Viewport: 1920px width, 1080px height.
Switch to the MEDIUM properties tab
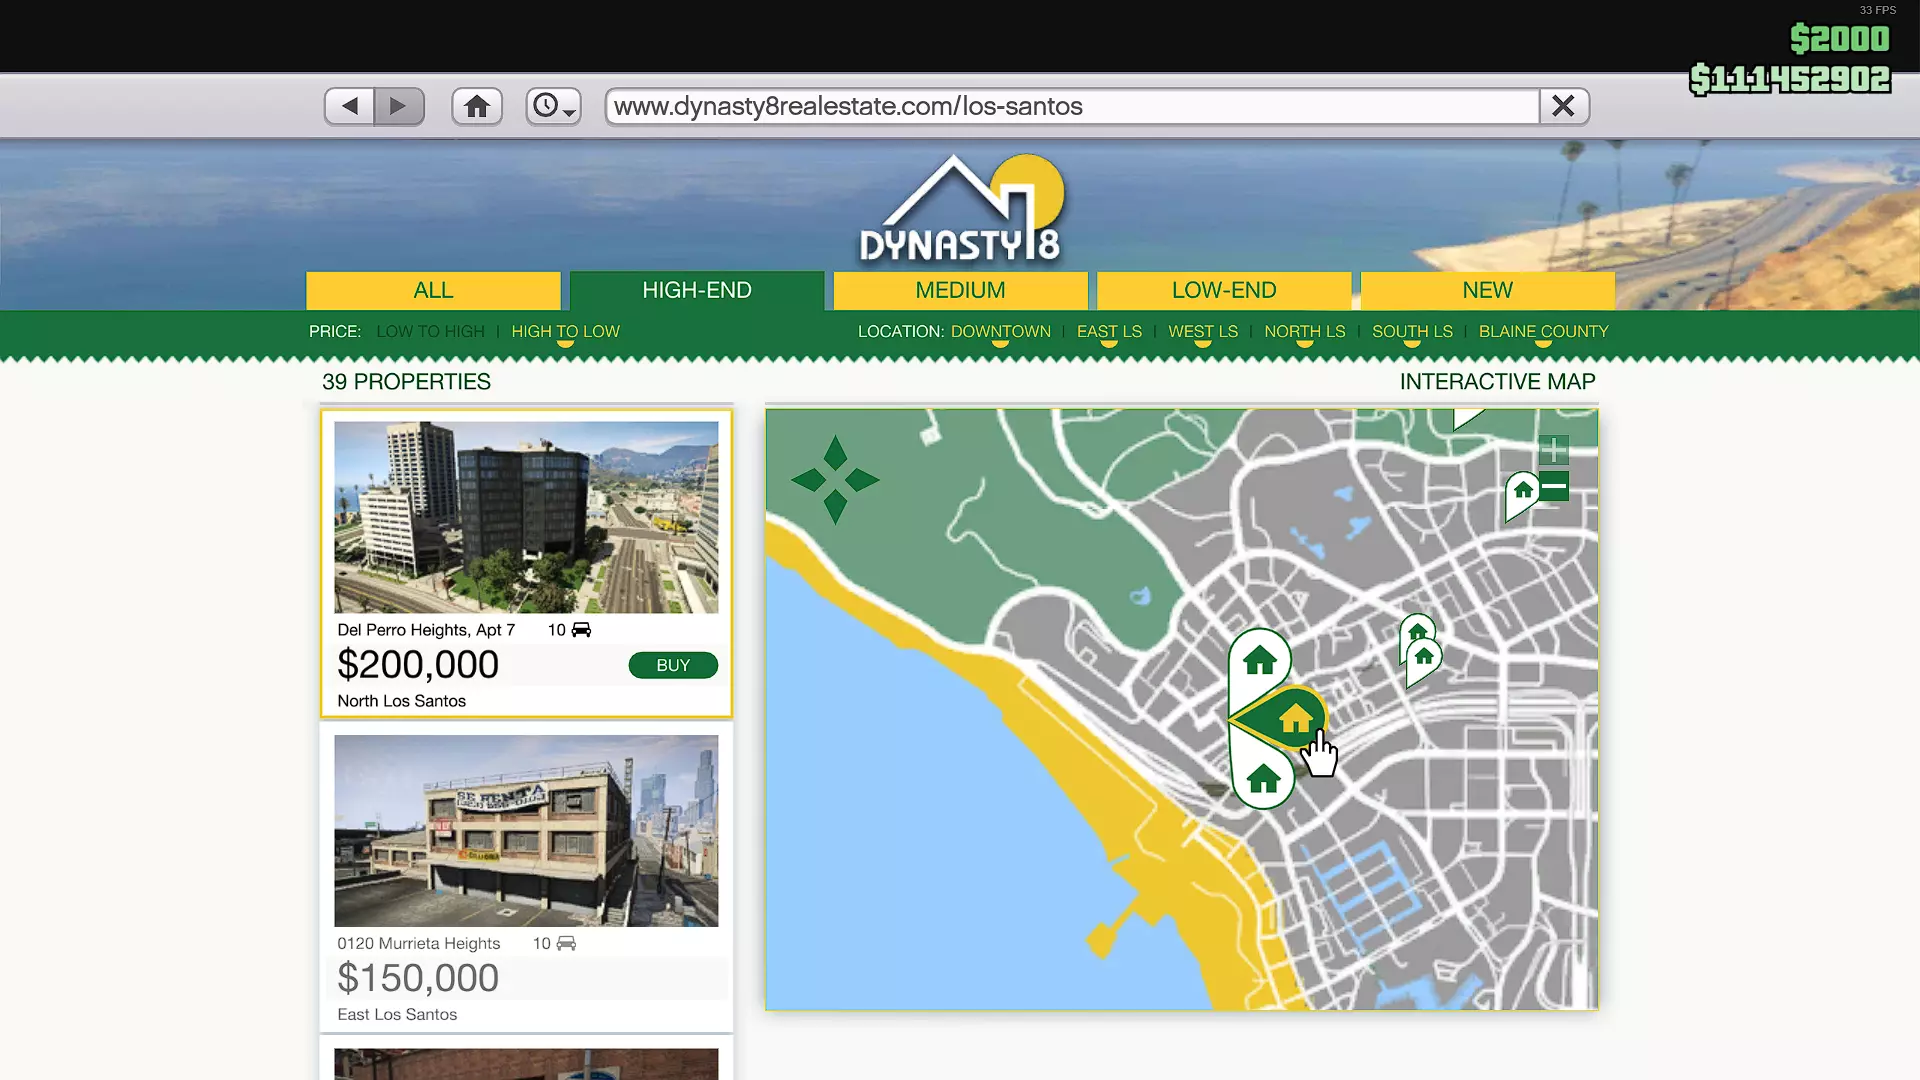[x=960, y=290]
